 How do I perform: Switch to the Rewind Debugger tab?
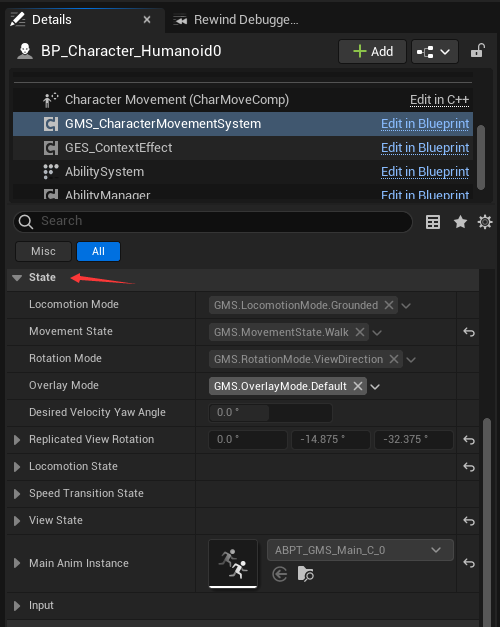[236, 20]
